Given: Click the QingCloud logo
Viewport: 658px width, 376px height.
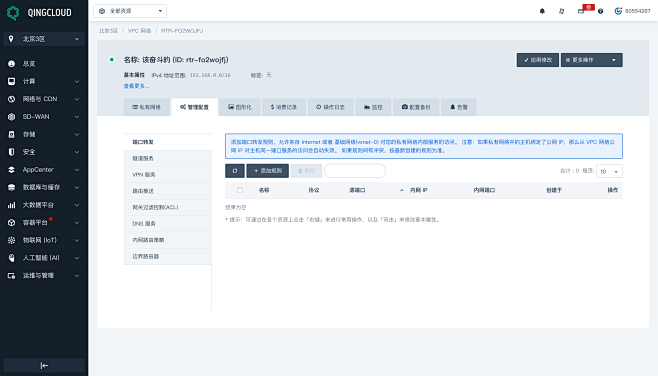Looking at the screenshot, I should (x=39, y=13).
